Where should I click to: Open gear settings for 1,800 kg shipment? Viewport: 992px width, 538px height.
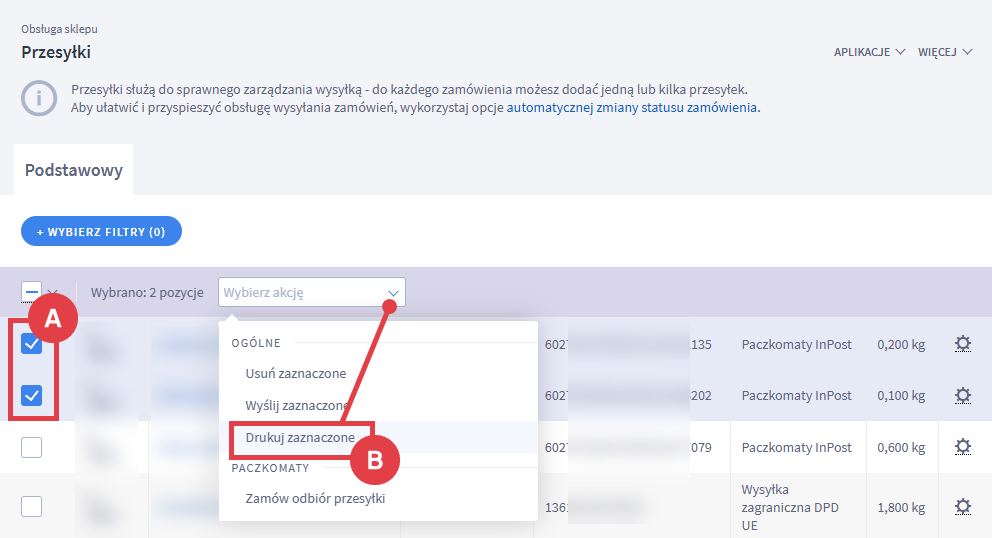click(x=962, y=507)
